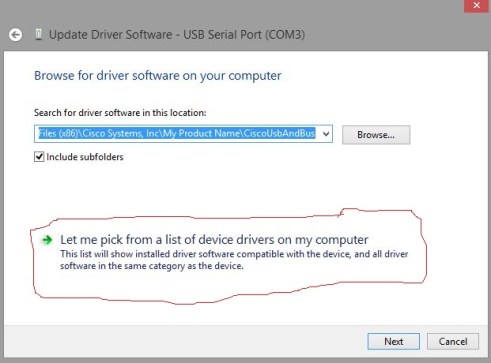This screenshot has width=491, height=363.
Task: Click 'Browse for driver software on your computer' heading
Action: [158, 76]
